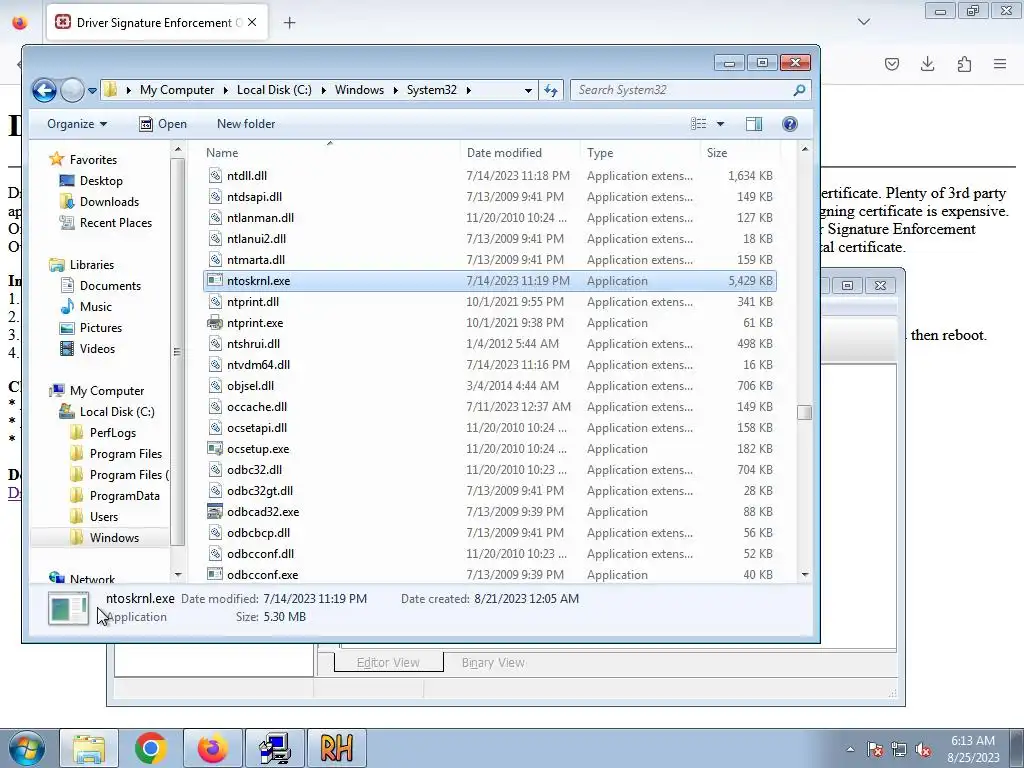The width and height of the screenshot is (1024, 768).
Task: Select the ntdll.dll file
Action: coord(247,176)
